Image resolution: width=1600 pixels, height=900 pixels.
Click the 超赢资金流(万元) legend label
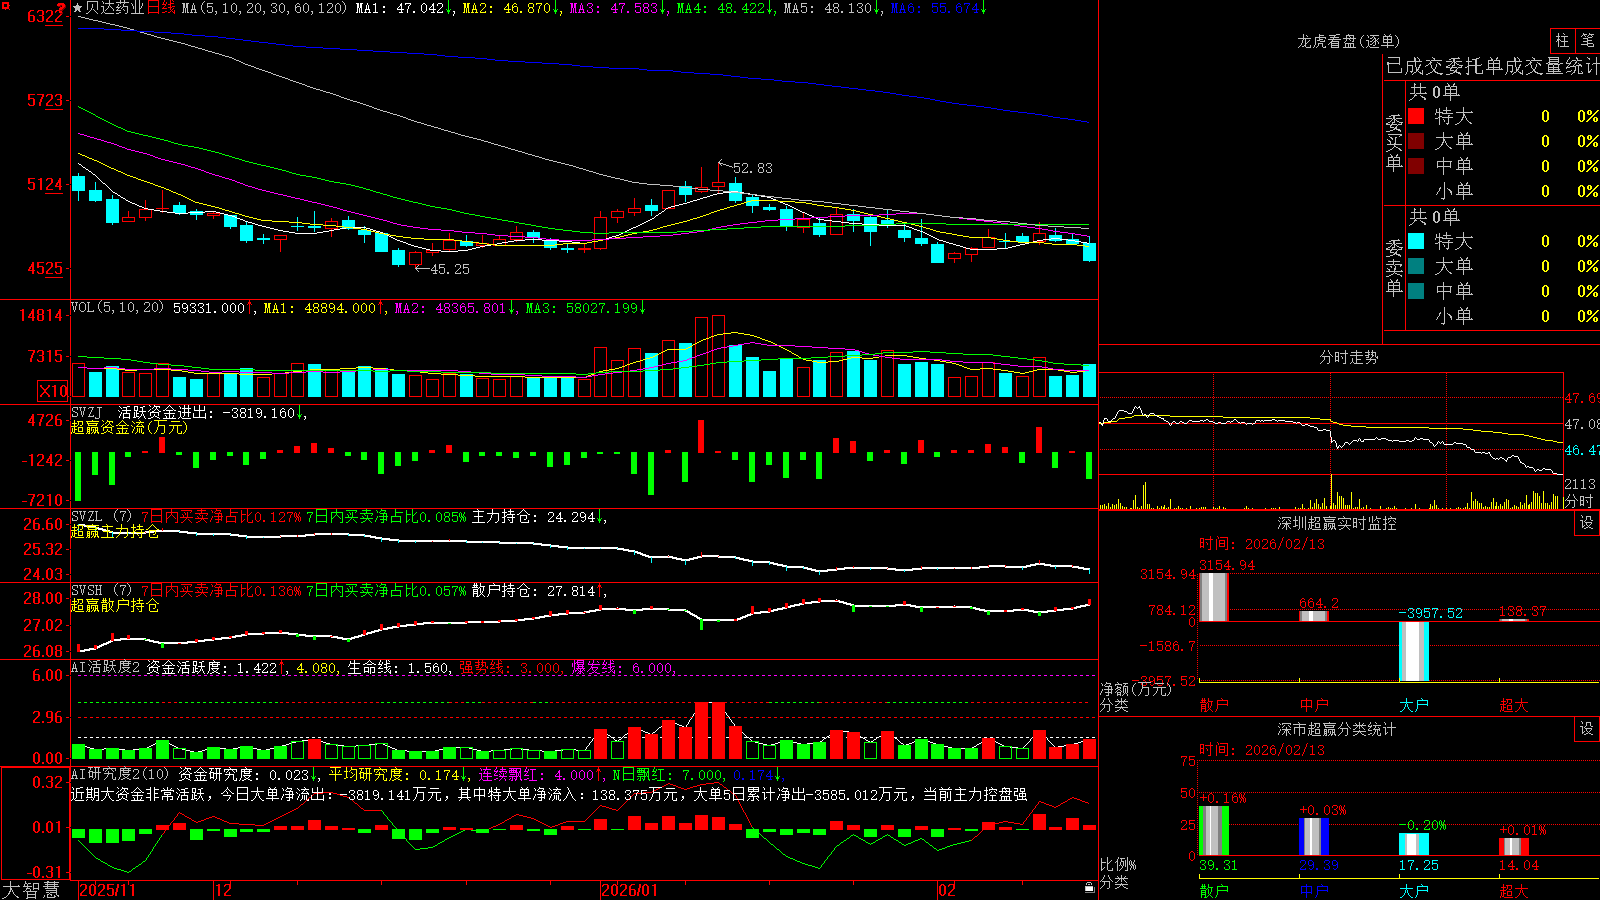(x=129, y=427)
